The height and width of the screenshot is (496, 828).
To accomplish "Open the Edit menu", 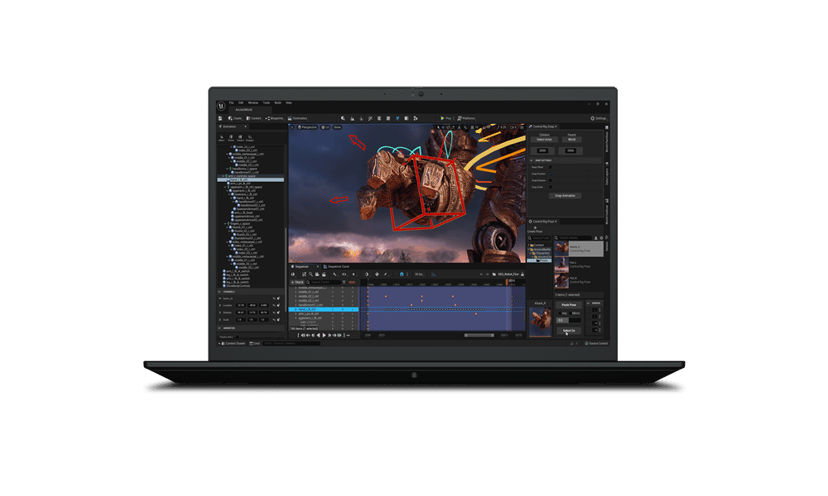I will click(x=241, y=102).
